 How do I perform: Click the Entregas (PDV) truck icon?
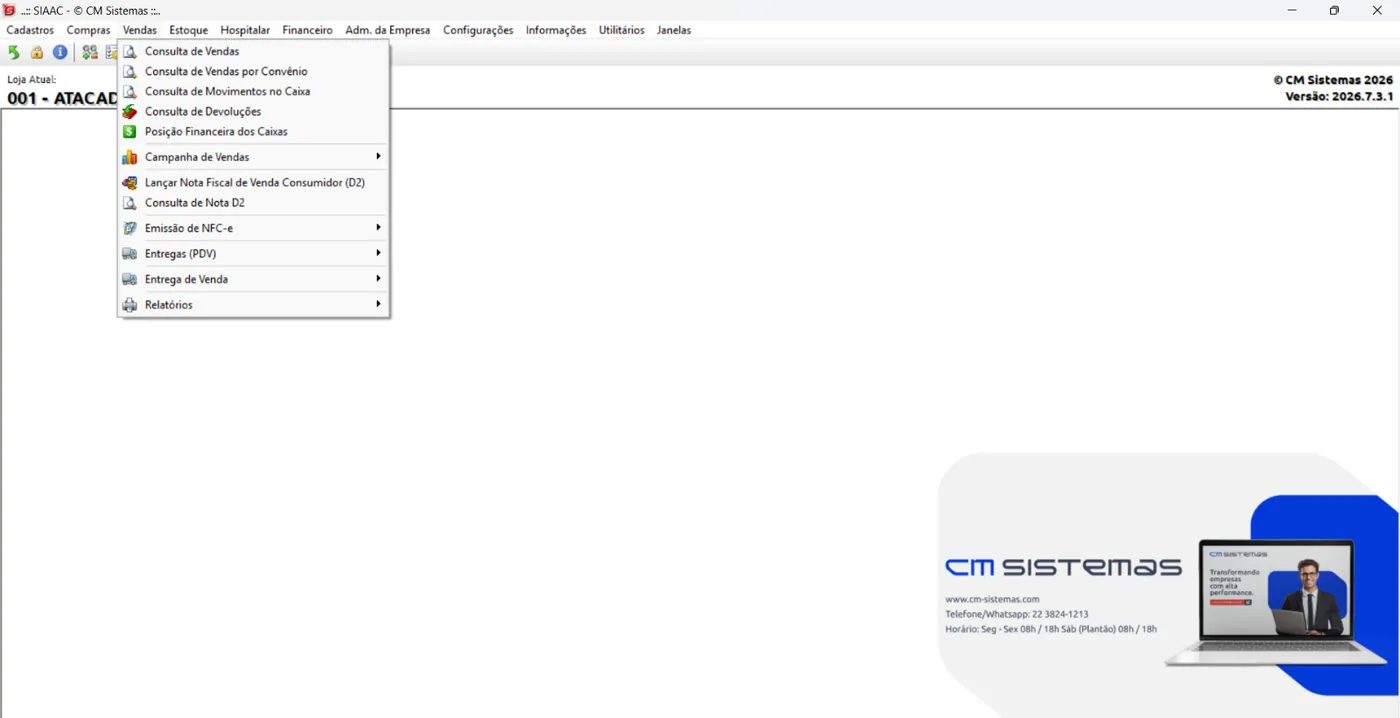[x=129, y=254]
